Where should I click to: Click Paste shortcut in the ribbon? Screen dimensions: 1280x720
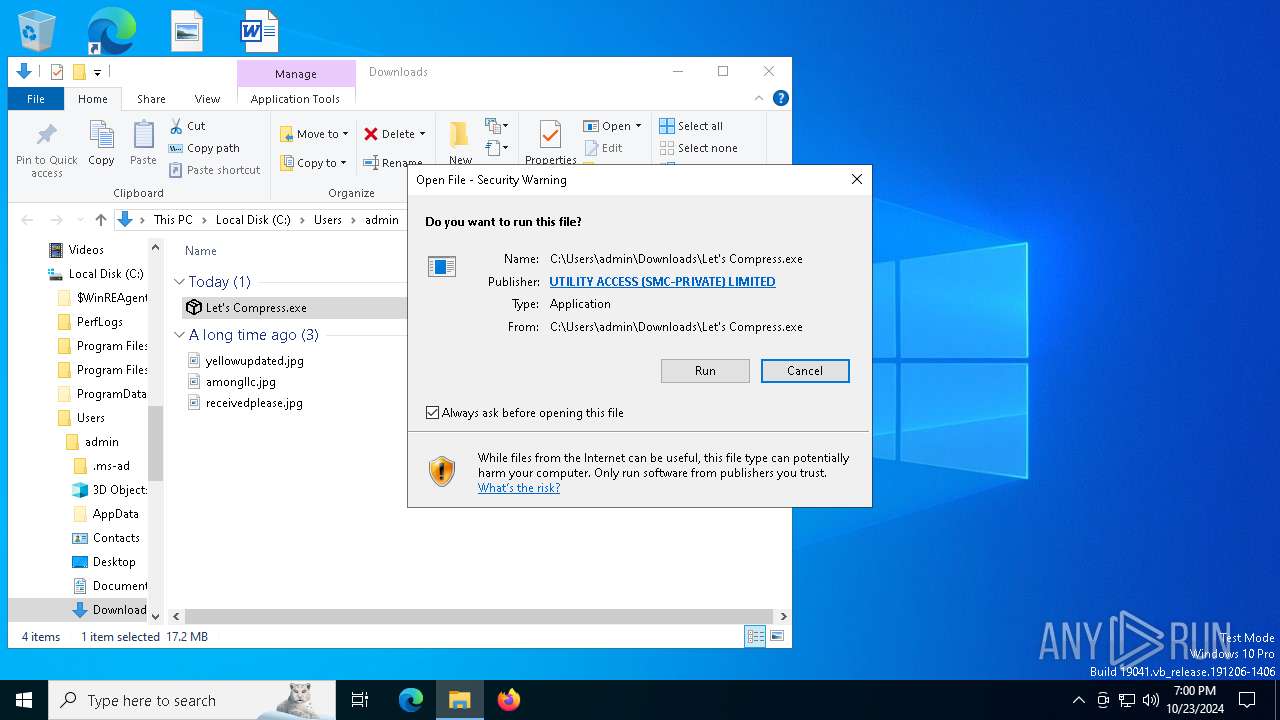215,170
